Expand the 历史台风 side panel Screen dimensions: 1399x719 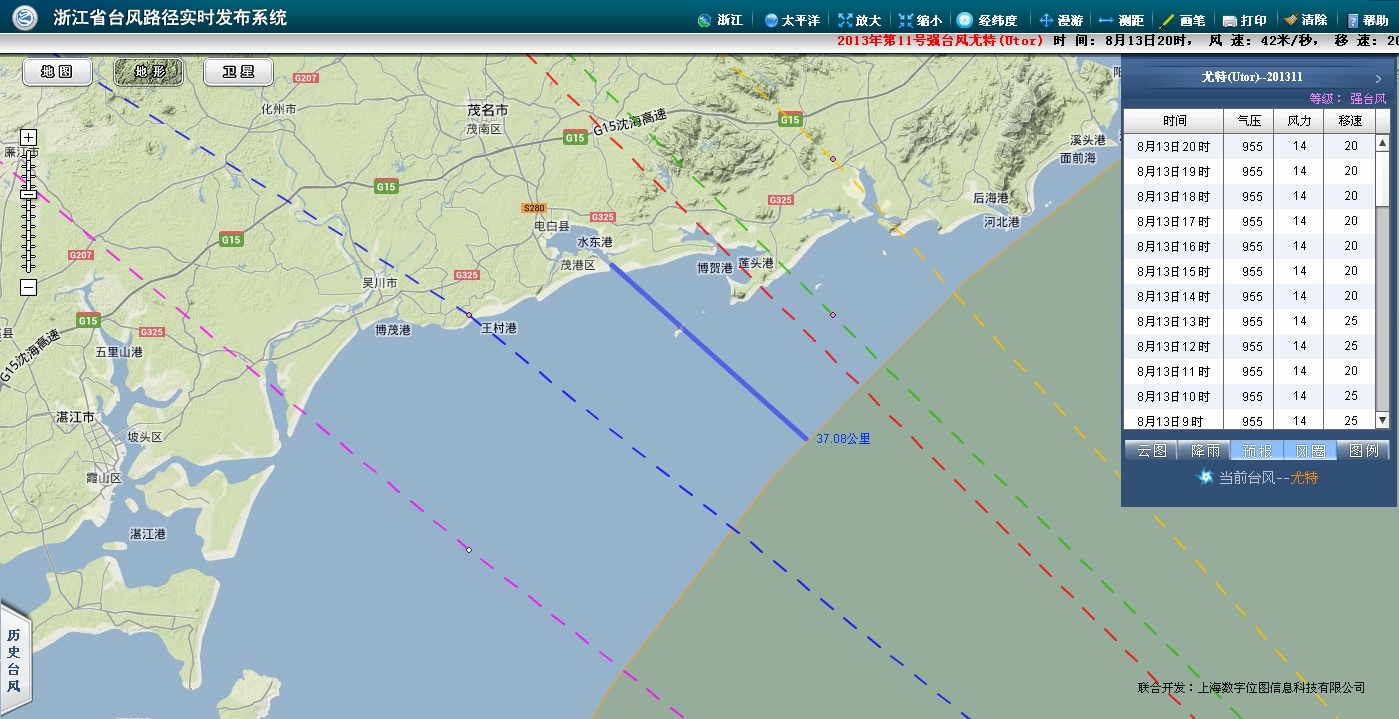click(14, 660)
